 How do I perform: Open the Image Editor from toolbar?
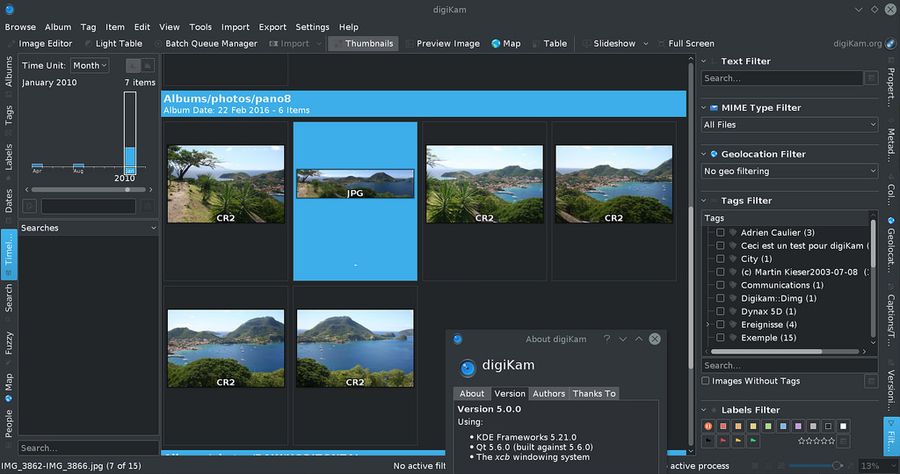[x=40, y=44]
